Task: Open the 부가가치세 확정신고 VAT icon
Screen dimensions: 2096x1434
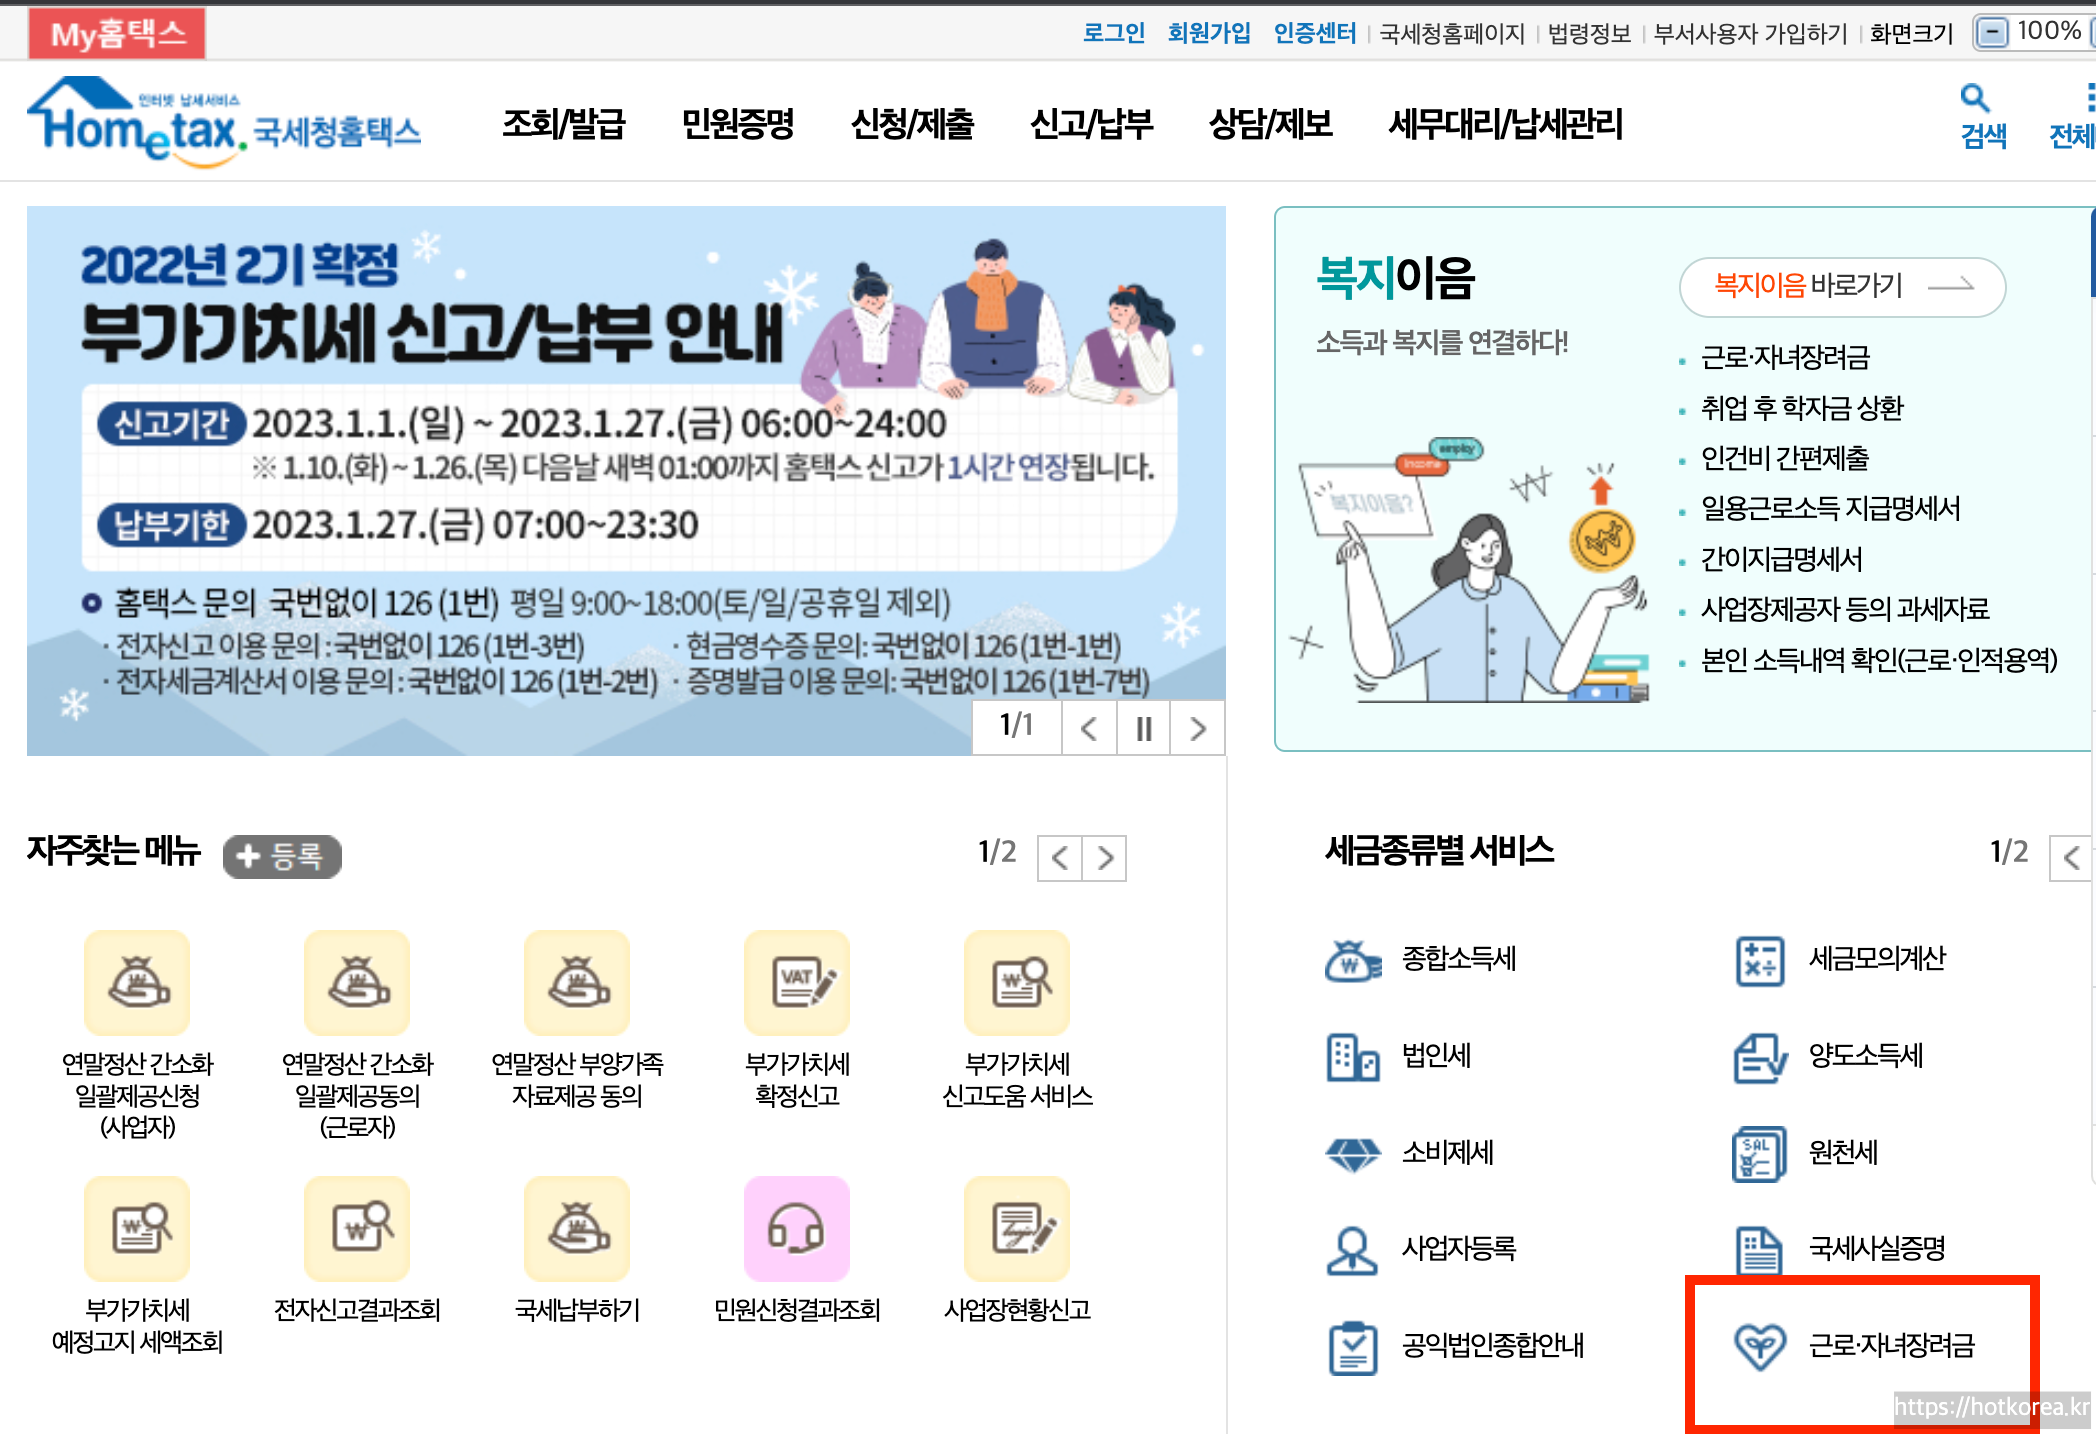Action: (796, 983)
